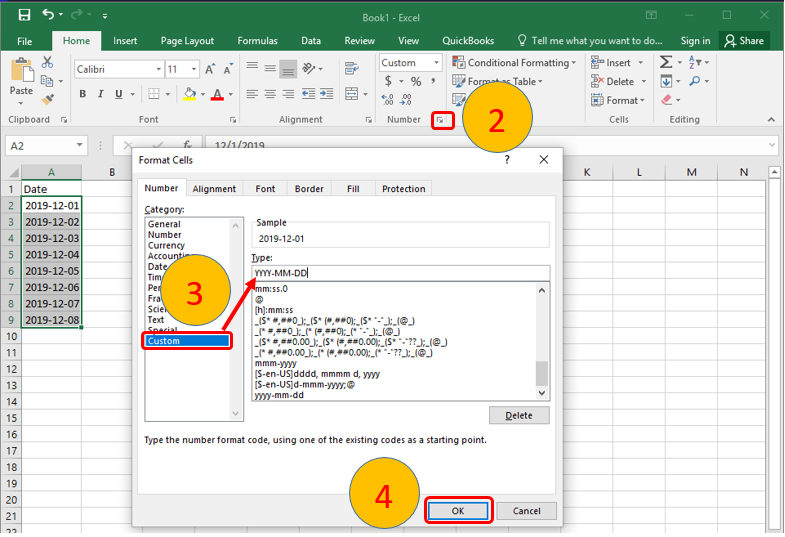Click the AutoSum sigma icon
The width and height of the screenshot is (785, 537).
pos(666,62)
